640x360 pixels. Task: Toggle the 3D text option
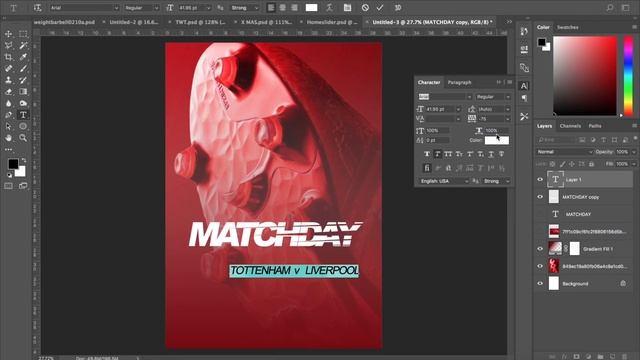398,8
